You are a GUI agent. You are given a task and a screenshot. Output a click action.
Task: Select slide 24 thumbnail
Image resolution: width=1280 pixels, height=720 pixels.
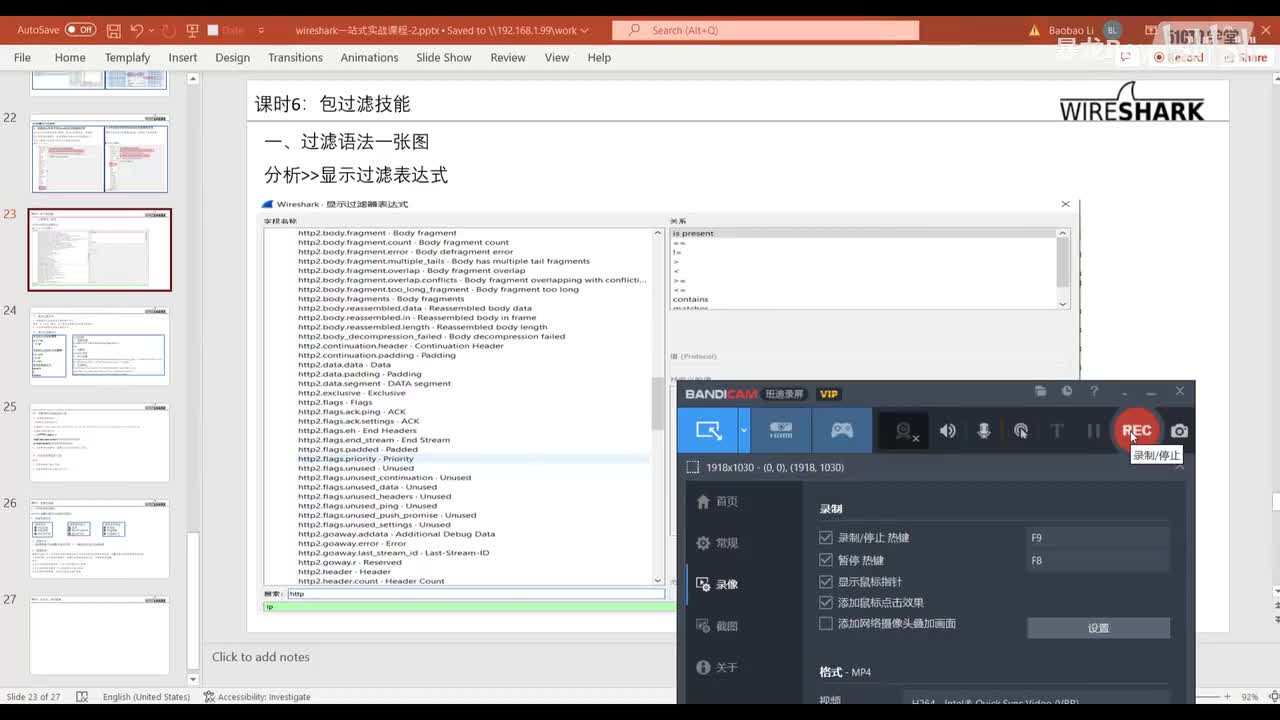point(99,346)
